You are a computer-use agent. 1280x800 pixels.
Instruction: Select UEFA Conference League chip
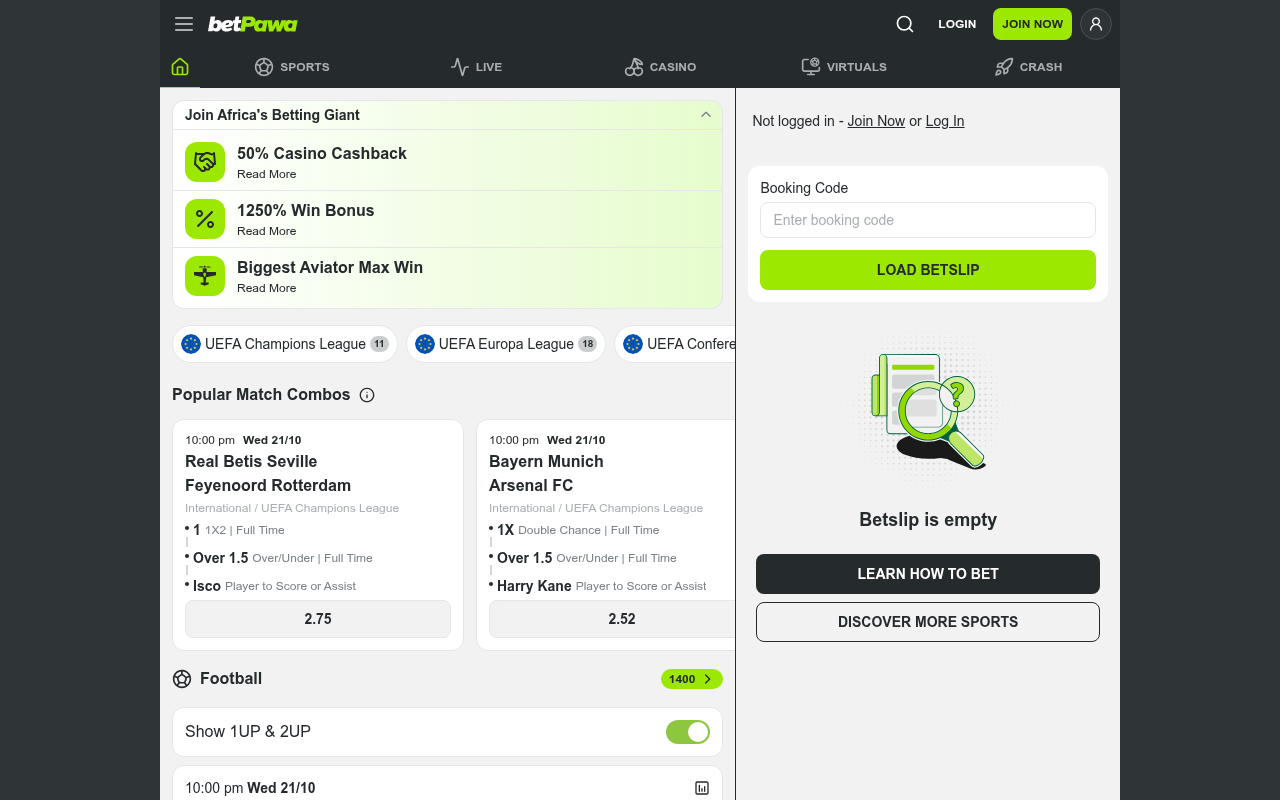(675, 344)
